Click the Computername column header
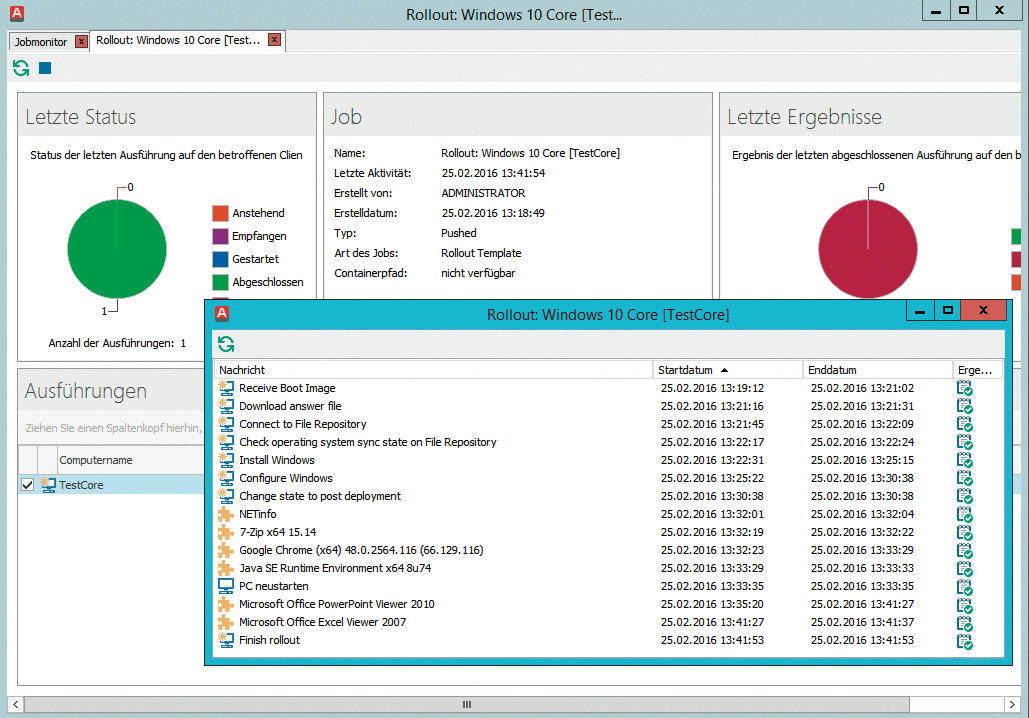Image resolution: width=1029 pixels, height=718 pixels. [x=96, y=461]
